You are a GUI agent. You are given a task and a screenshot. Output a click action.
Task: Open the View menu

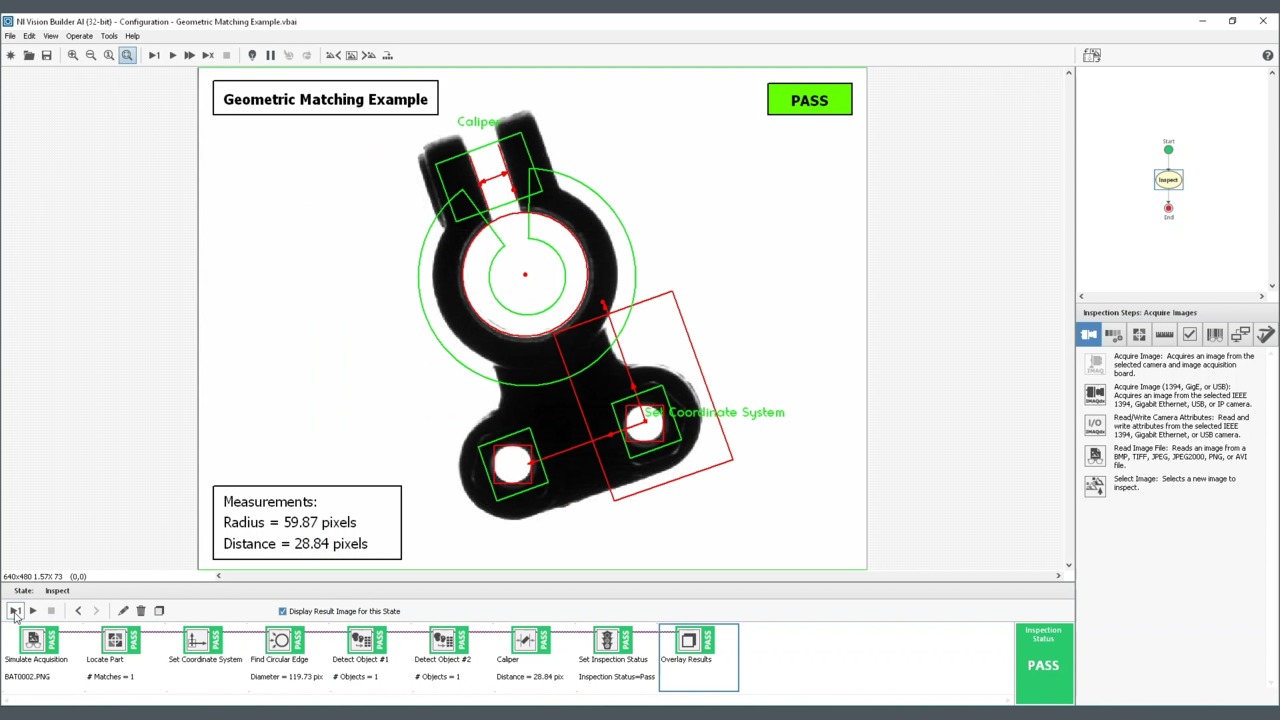(x=50, y=36)
